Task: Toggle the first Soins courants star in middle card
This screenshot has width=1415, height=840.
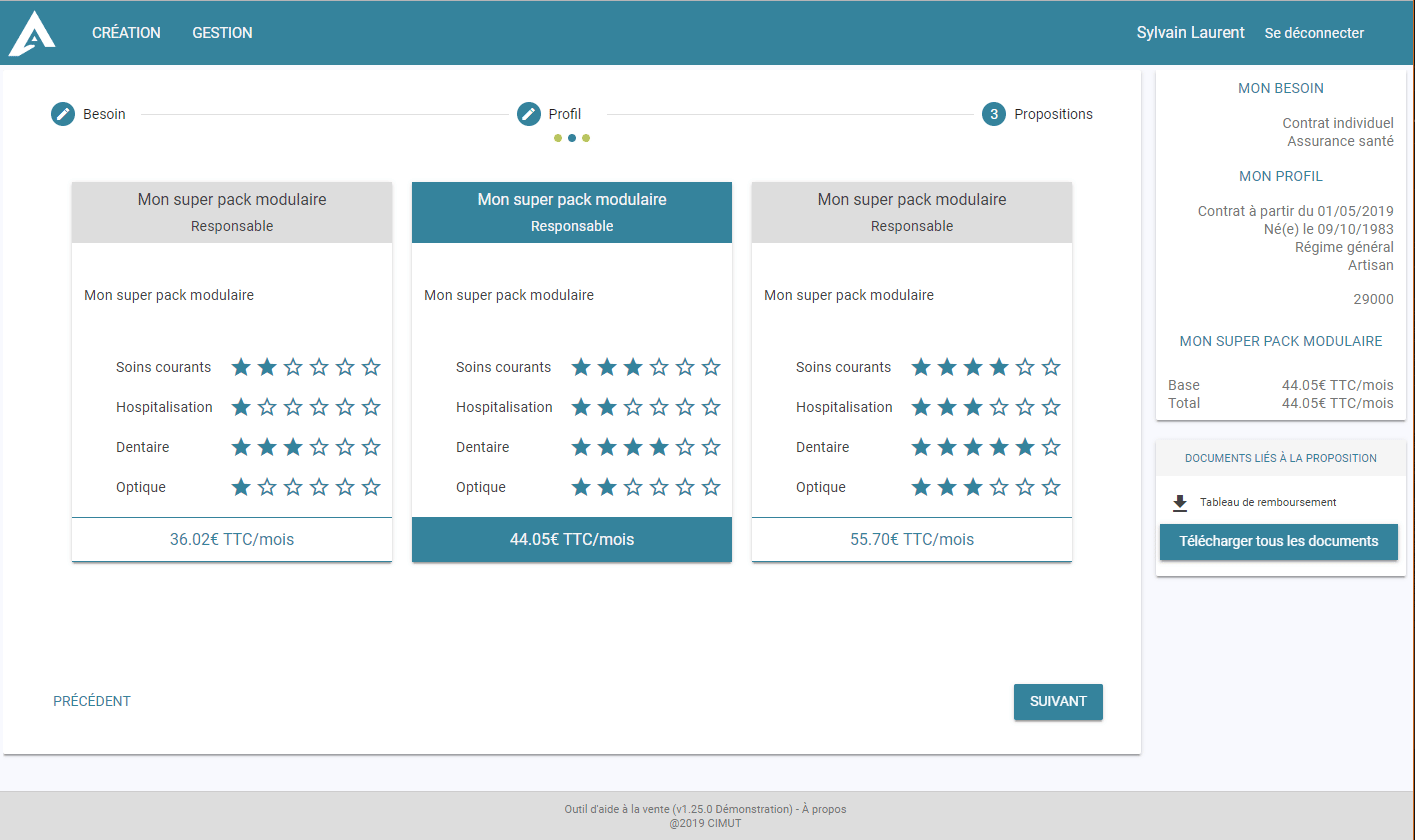Action: [x=581, y=367]
